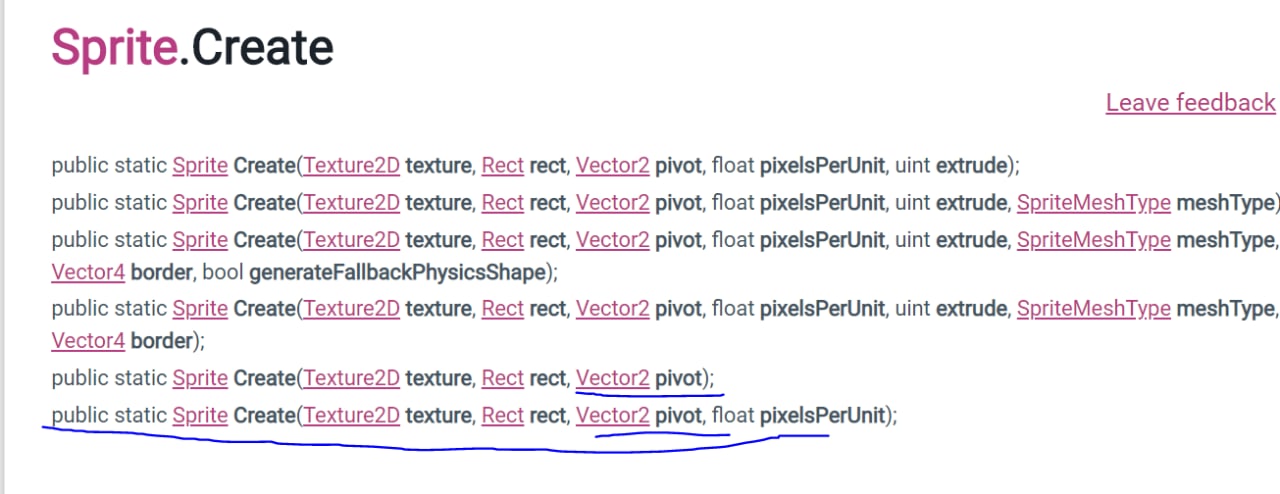Open Vector2 link in first Create overload
Screen dimensions: 1280x494
coord(613,165)
